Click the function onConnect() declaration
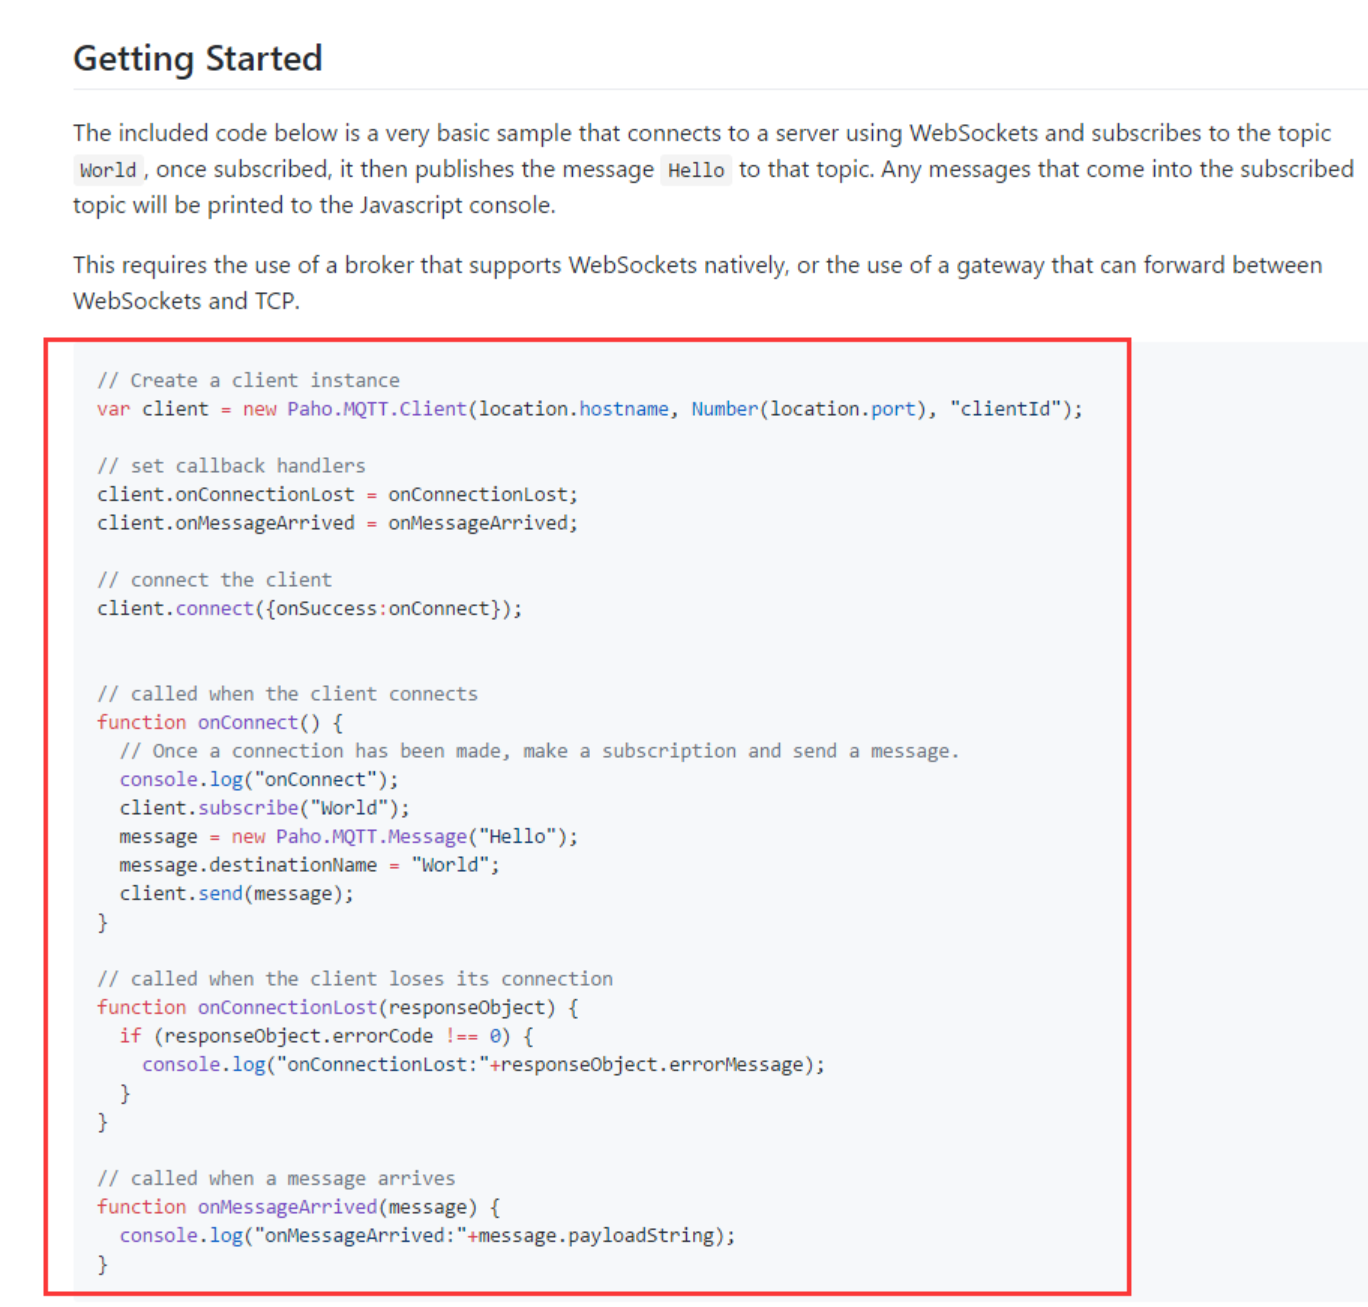 (x=220, y=722)
